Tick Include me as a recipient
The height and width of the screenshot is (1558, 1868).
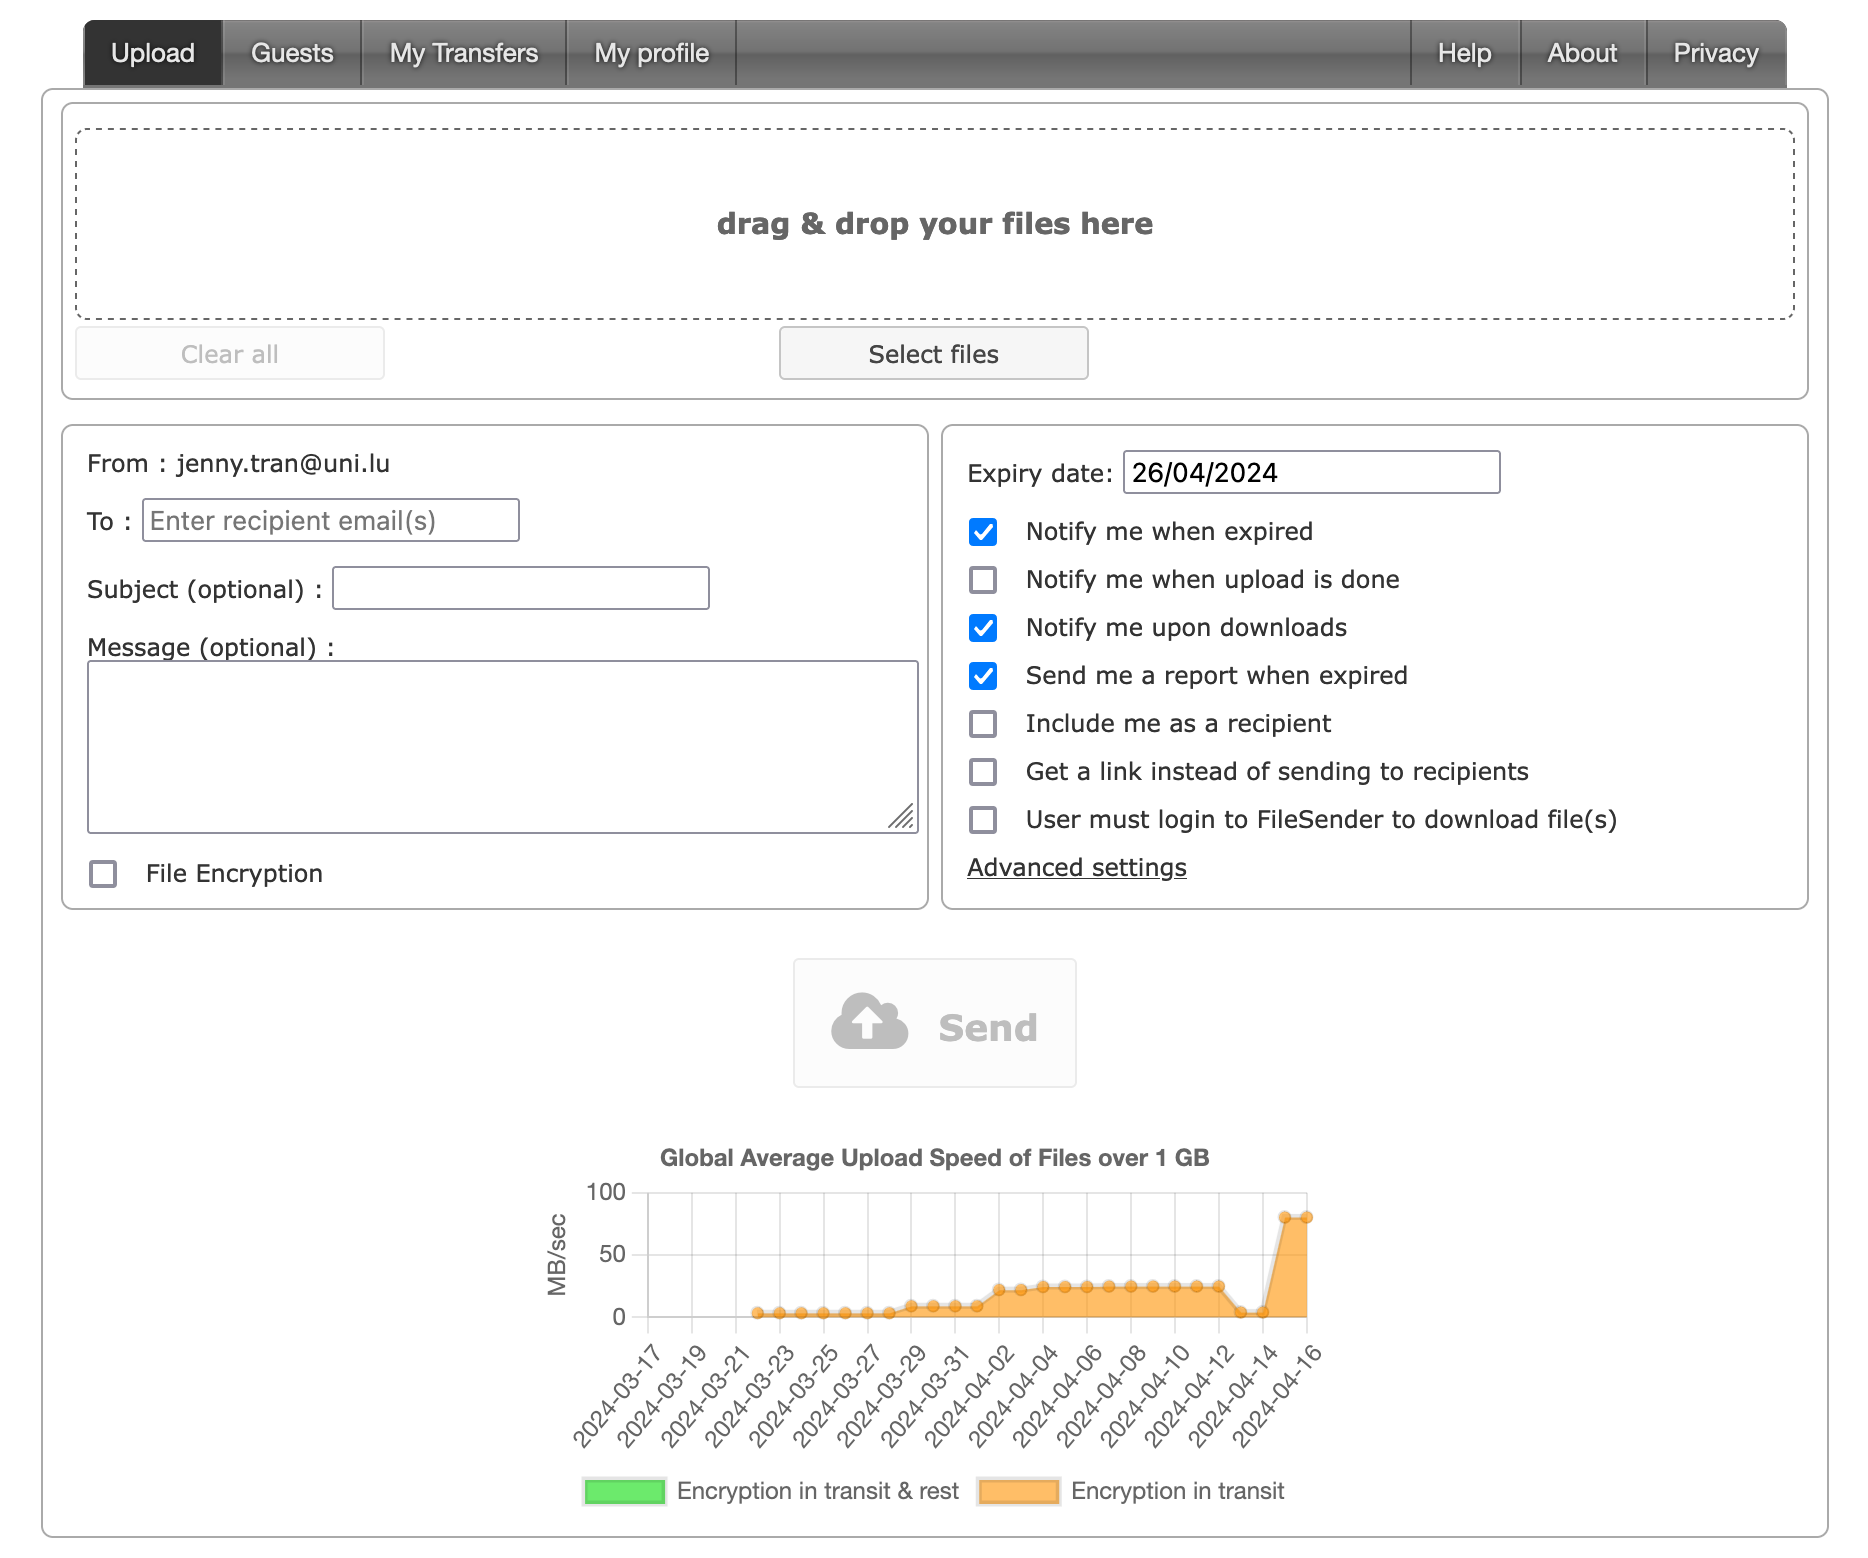pos(983,724)
